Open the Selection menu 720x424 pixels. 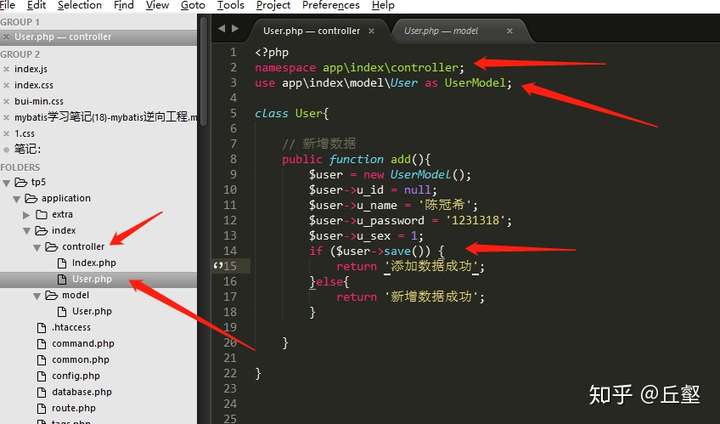tap(79, 6)
